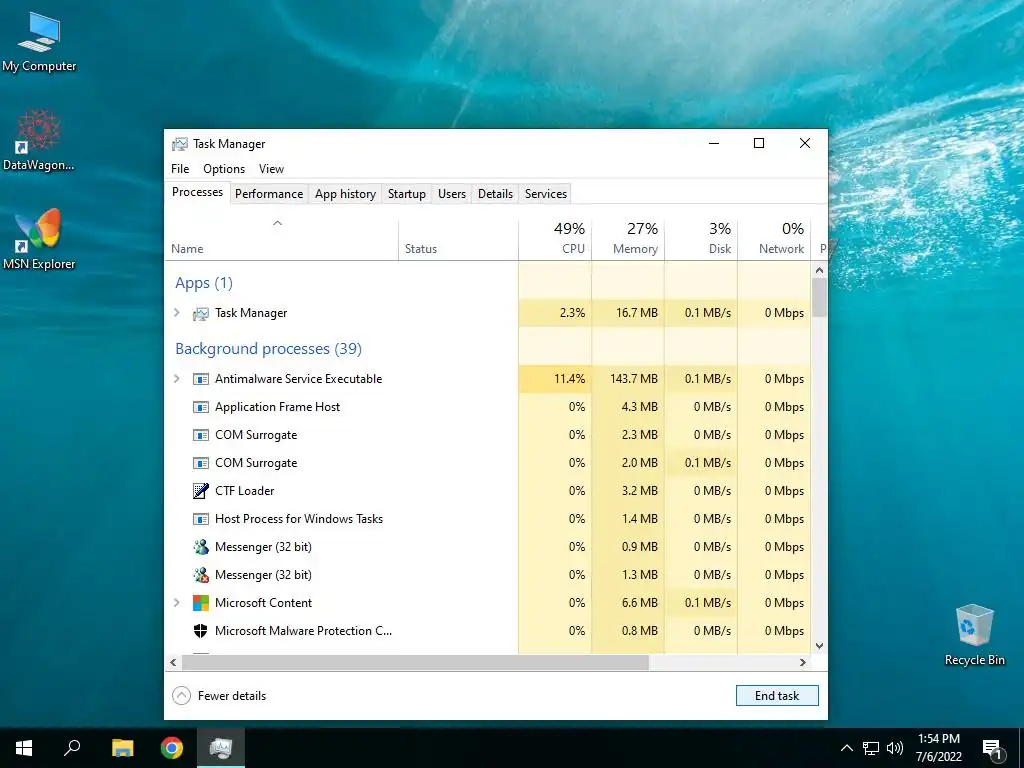Switch to the App history tab
The image size is (1024, 768).
pyautogui.click(x=345, y=194)
